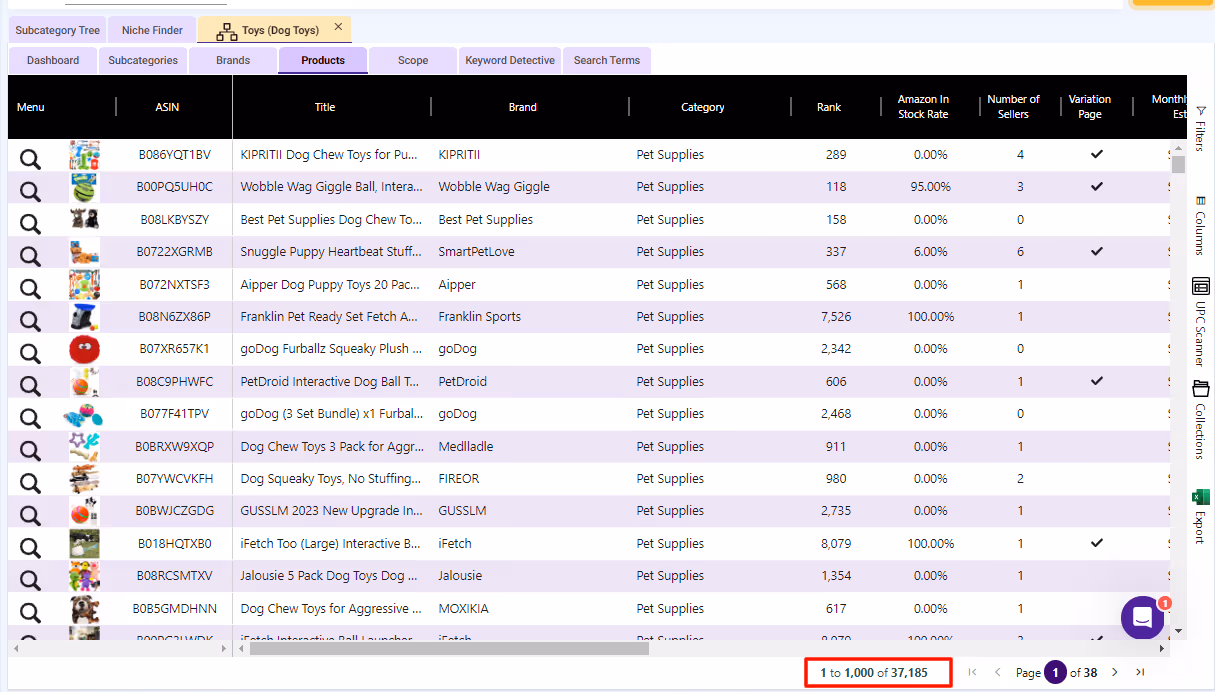
Task: Click brand SmartPetLove cell
Action: [476, 252]
